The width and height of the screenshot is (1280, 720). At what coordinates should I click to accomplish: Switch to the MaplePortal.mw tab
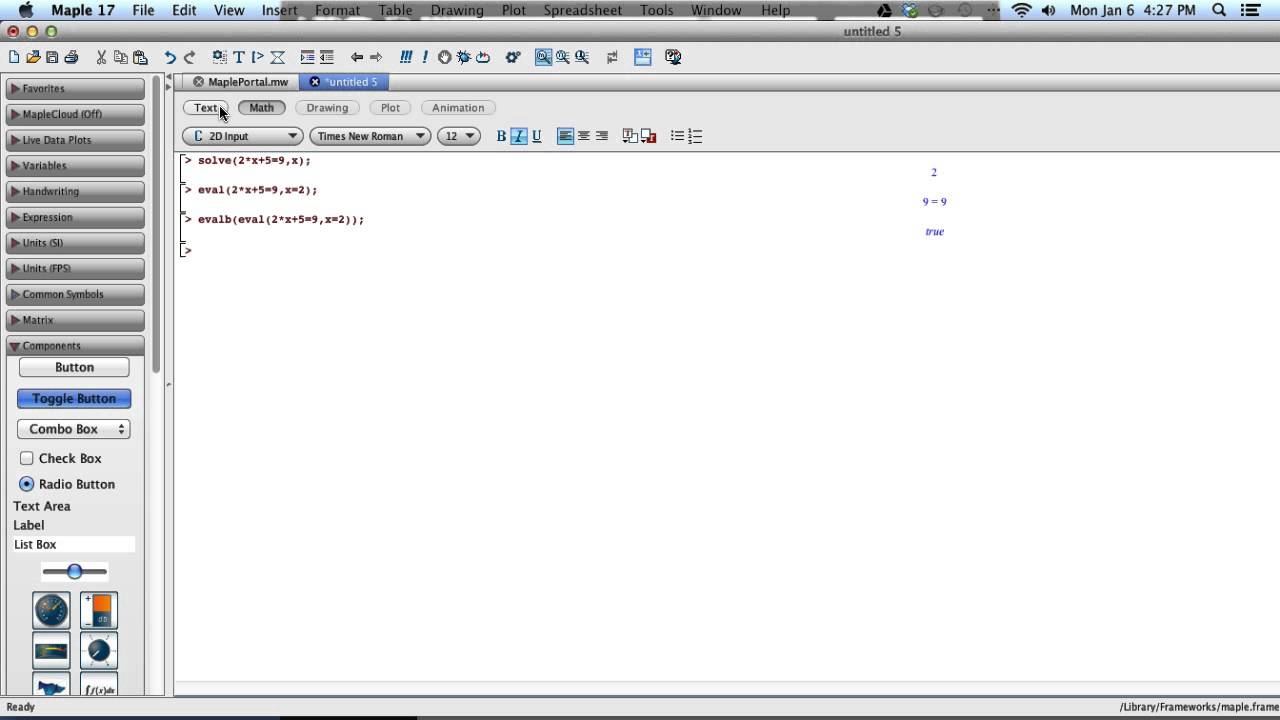tap(240, 82)
